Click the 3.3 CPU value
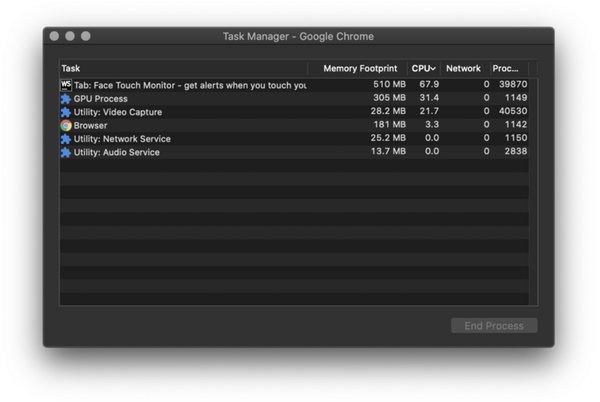This screenshot has width=600, height=402. pos(432,124)
